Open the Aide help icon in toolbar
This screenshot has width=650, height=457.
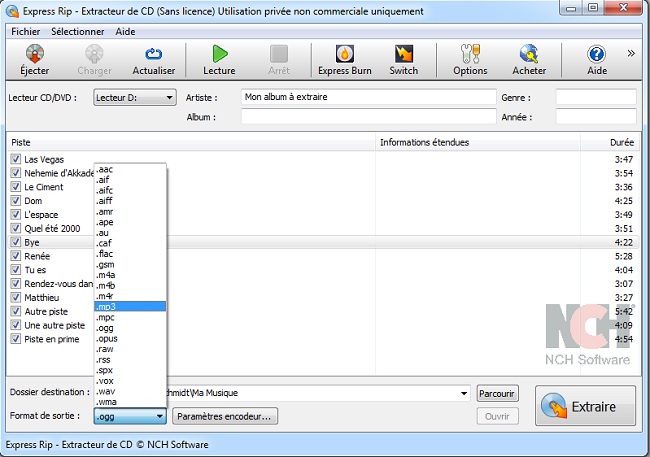coord(597,60)
